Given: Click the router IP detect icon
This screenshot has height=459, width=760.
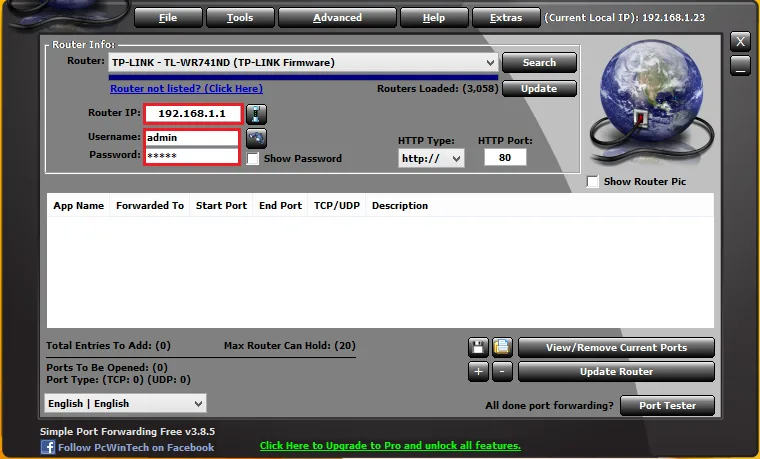Looking at the screenshot, I should [256, 114].
